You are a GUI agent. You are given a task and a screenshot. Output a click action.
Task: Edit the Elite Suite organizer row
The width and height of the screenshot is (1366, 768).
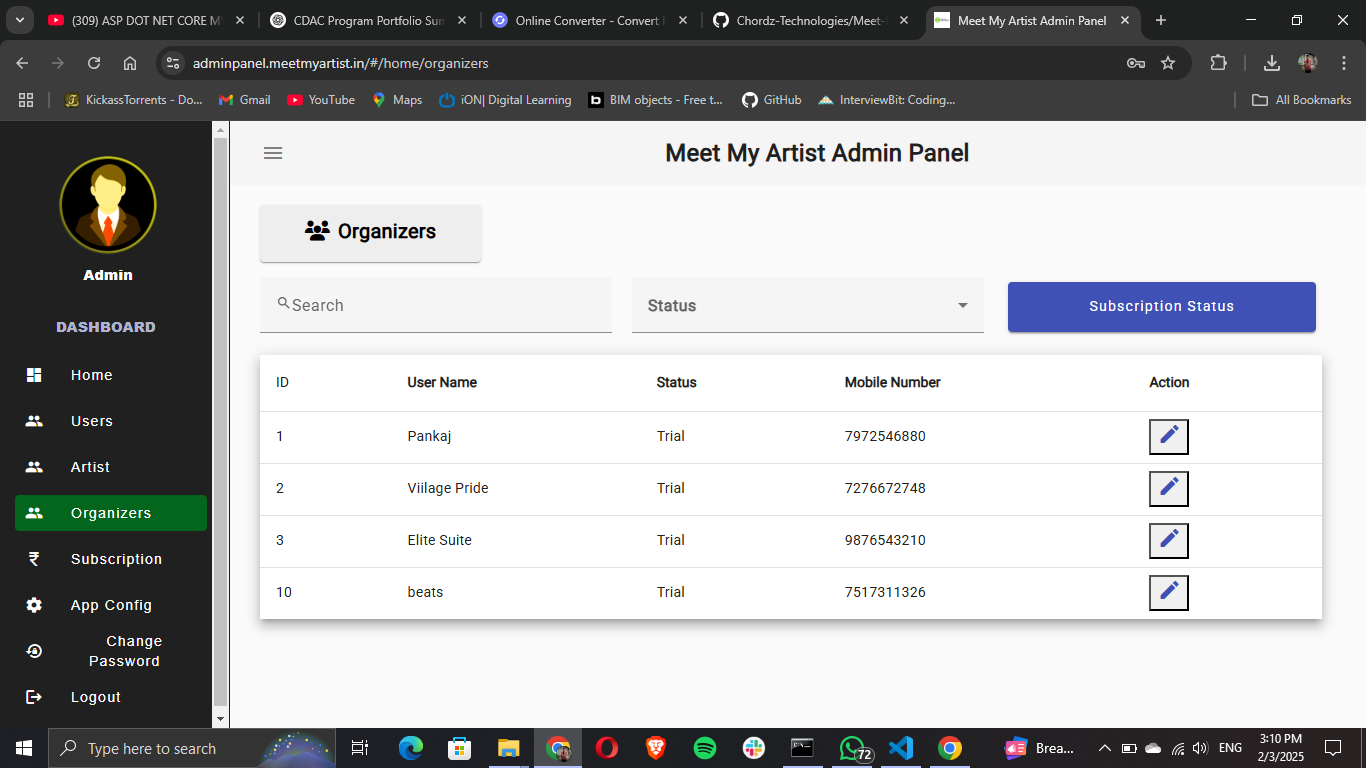[x=1168, y=541]
